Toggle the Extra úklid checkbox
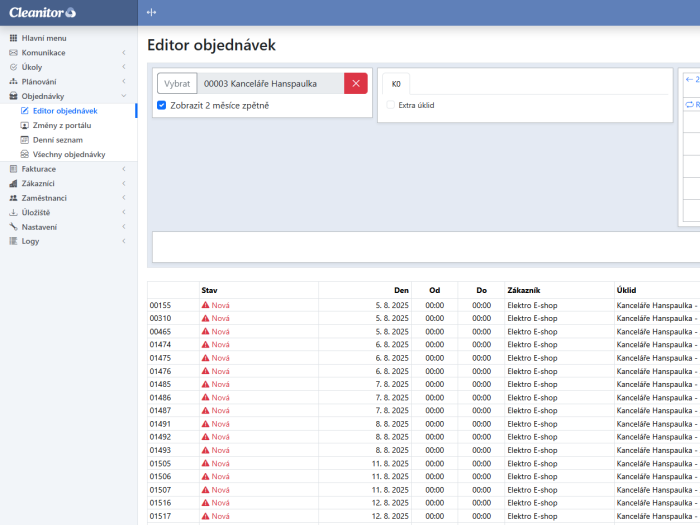700x525 pixels. [390, 105]
